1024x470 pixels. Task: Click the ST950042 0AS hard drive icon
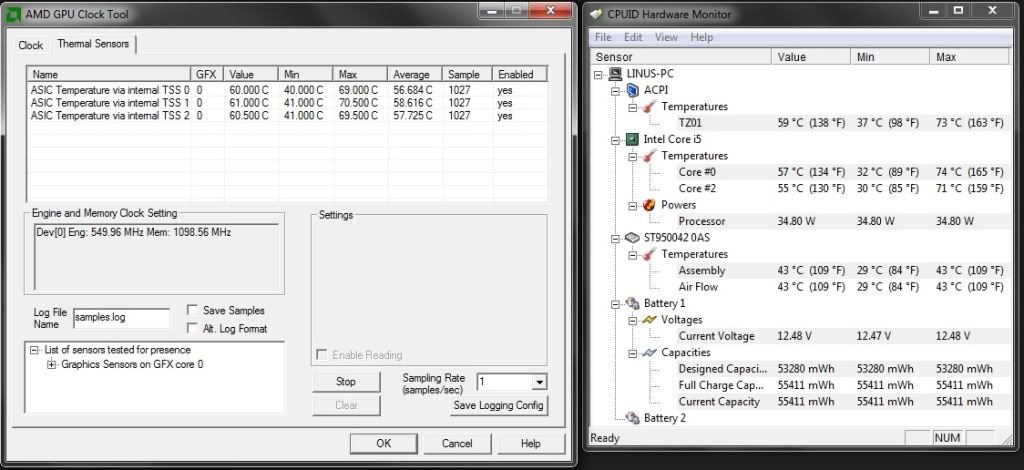(x=632, y=238)
